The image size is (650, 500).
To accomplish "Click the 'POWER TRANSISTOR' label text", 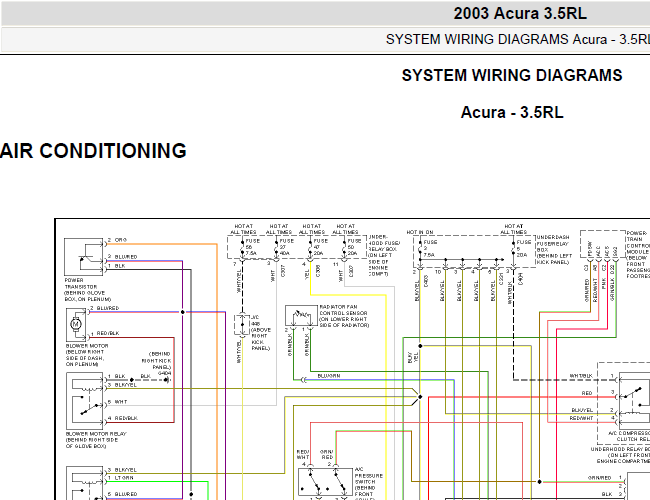I will pyautogui.click(x=81, y=284).
